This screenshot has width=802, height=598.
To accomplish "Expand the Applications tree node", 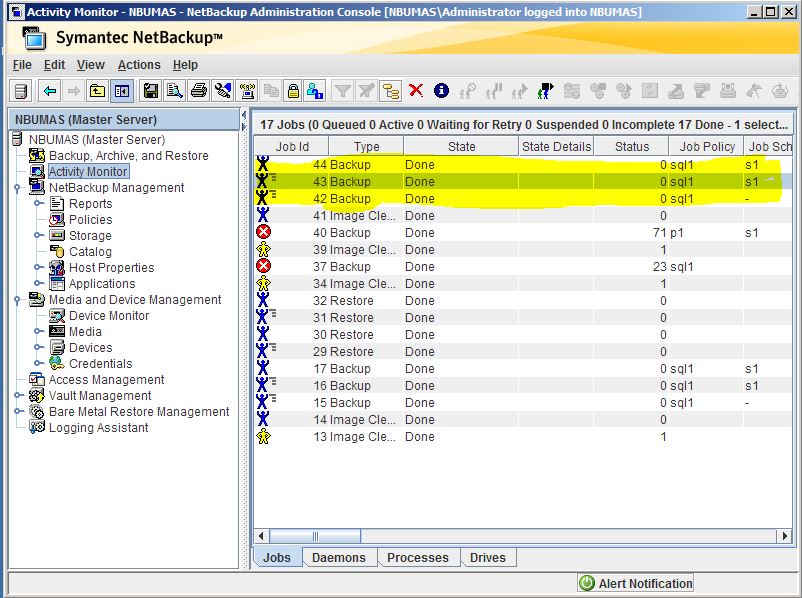I will (38, 283).
